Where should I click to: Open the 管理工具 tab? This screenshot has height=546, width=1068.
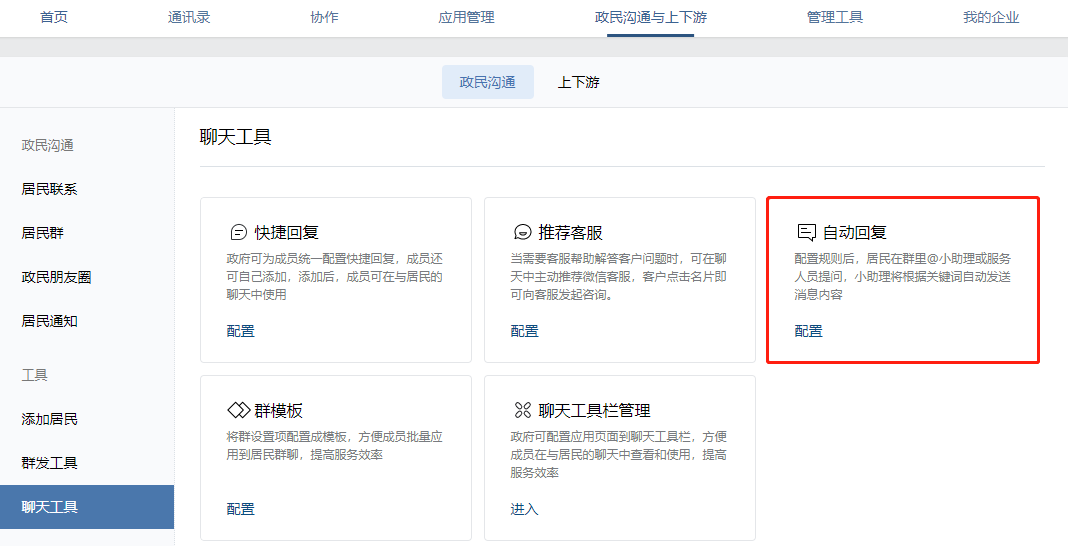point(835,18)
